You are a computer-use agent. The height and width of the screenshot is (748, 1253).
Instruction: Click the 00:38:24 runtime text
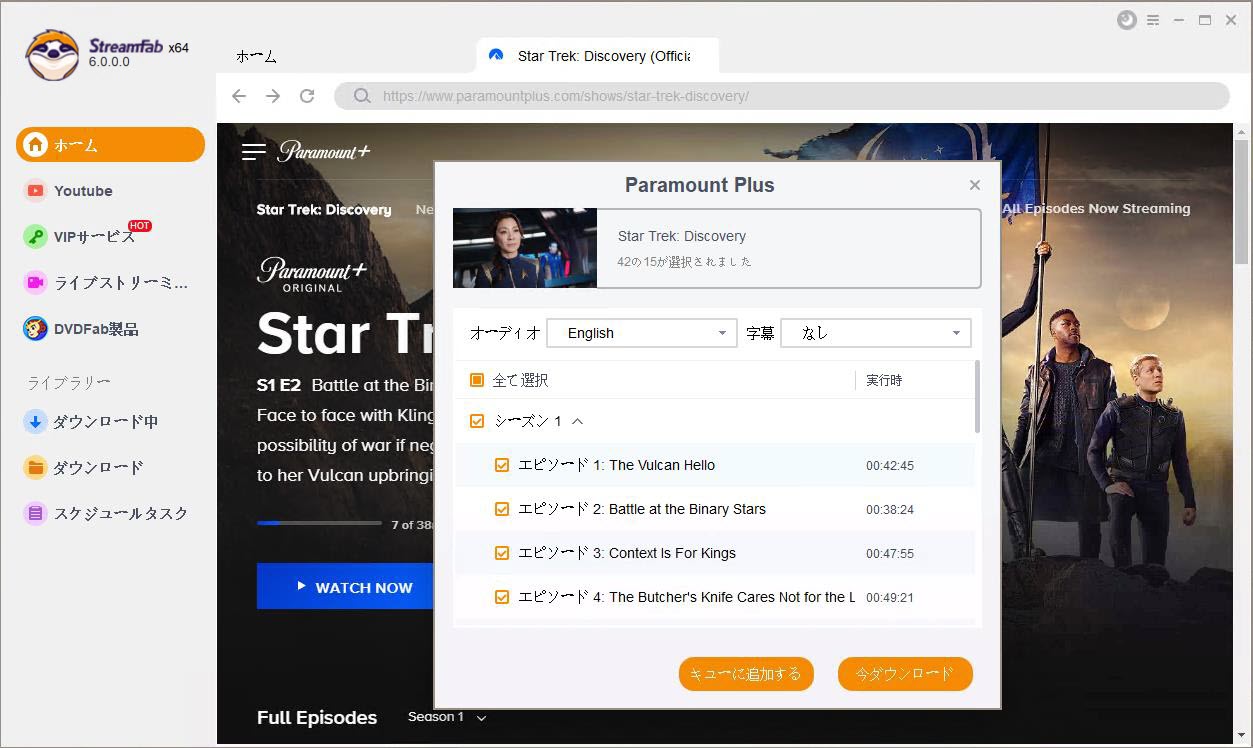(890, 510)
